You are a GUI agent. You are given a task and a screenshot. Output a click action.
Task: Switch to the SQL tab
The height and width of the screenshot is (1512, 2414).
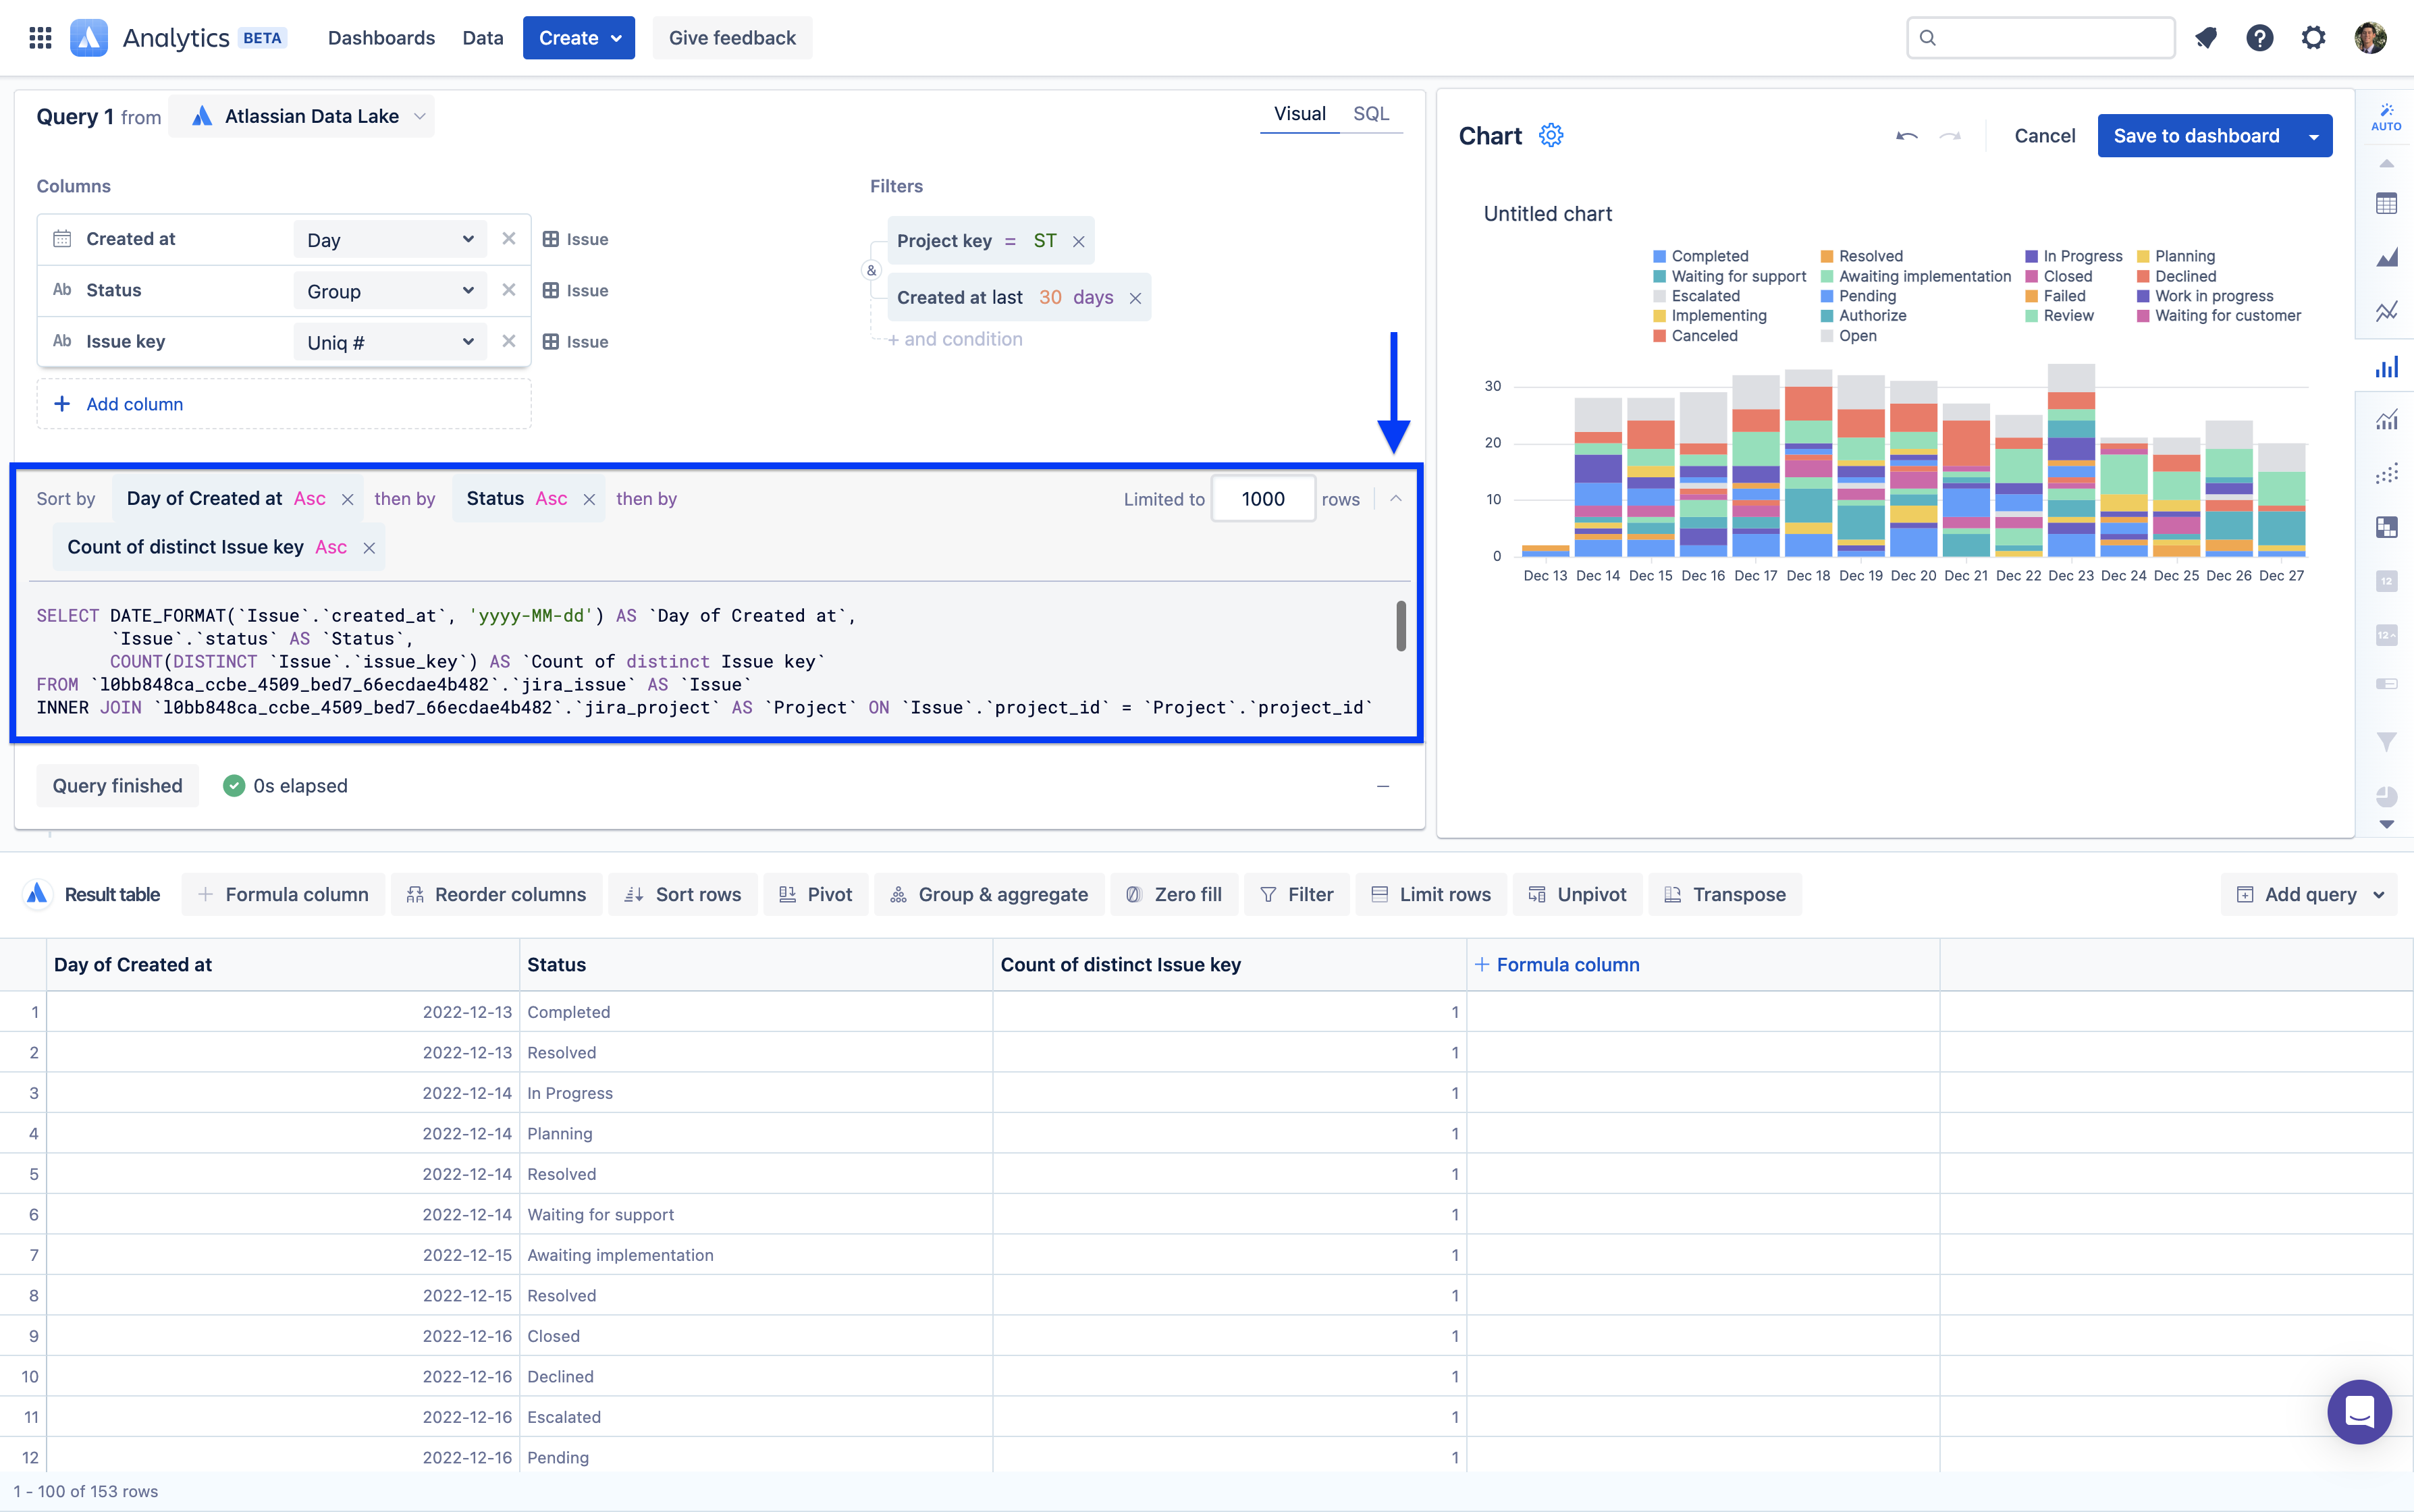[1370, 114]
